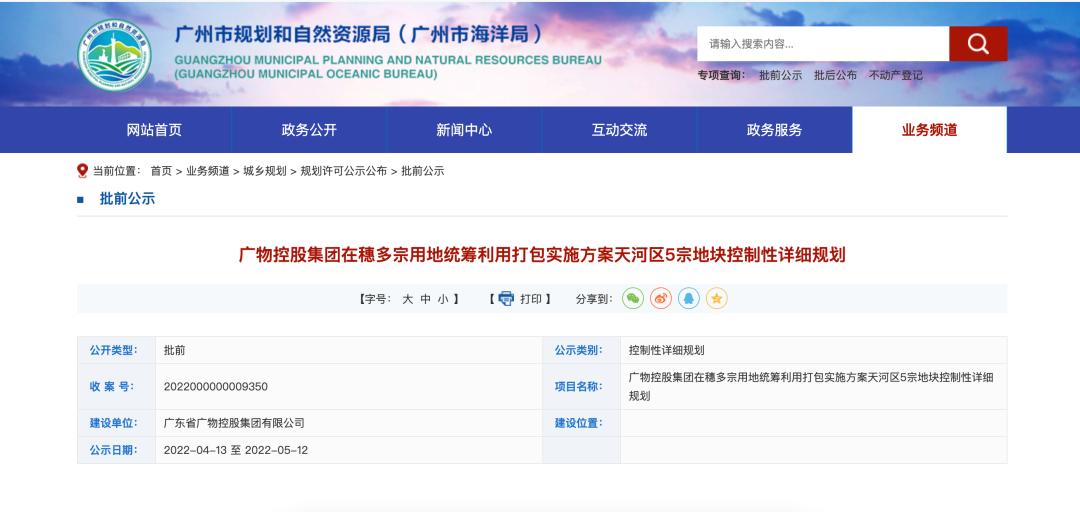Click the English bureau name header text
1080x512 pixels.
(388, 67)
